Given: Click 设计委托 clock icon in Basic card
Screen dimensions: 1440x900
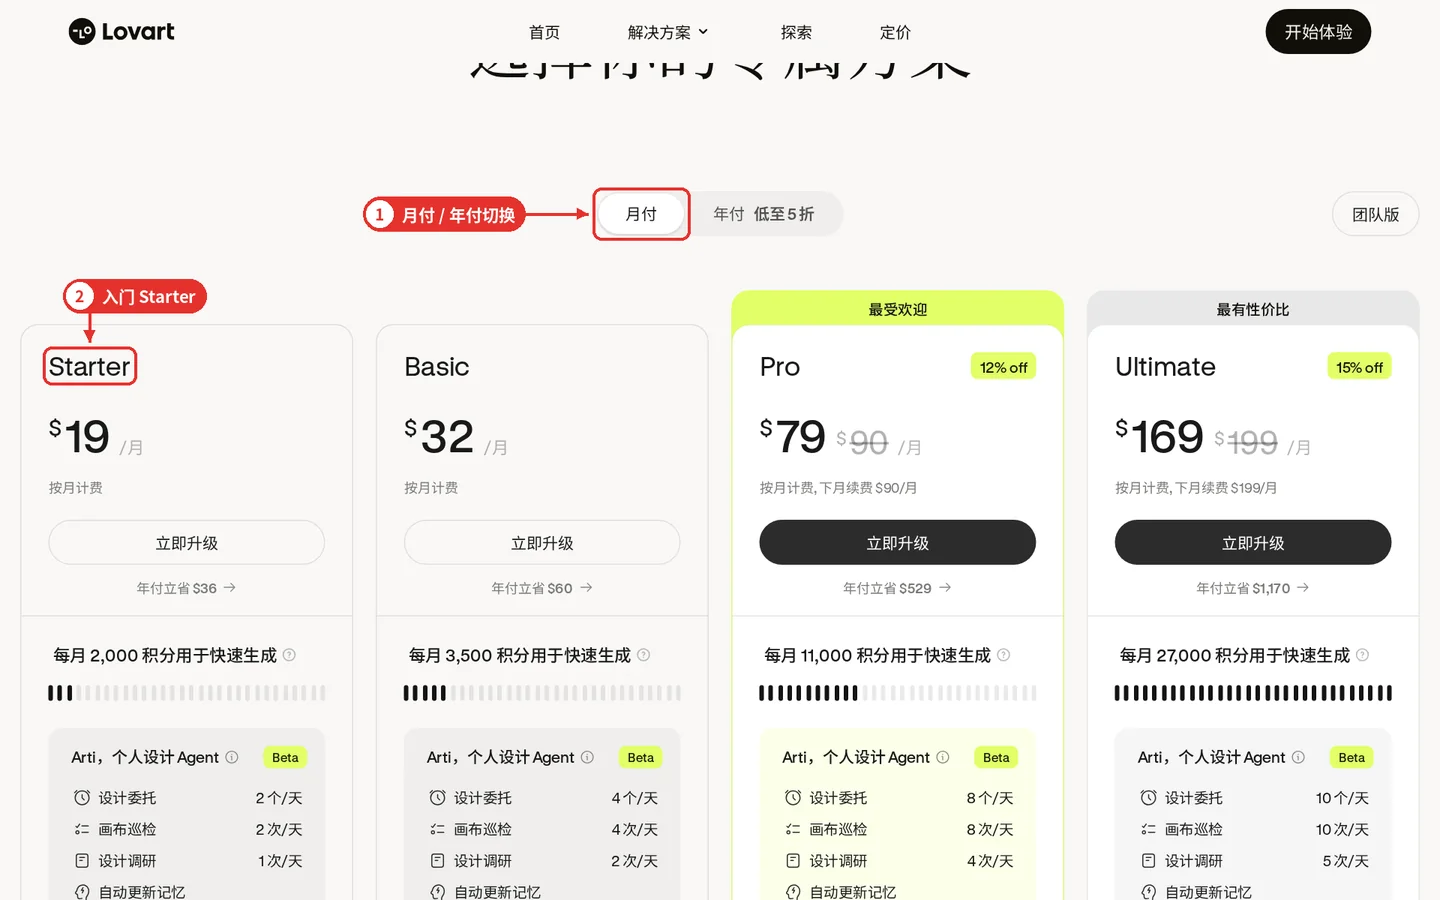Looking at the screenshot, I should tap(437, 798).
